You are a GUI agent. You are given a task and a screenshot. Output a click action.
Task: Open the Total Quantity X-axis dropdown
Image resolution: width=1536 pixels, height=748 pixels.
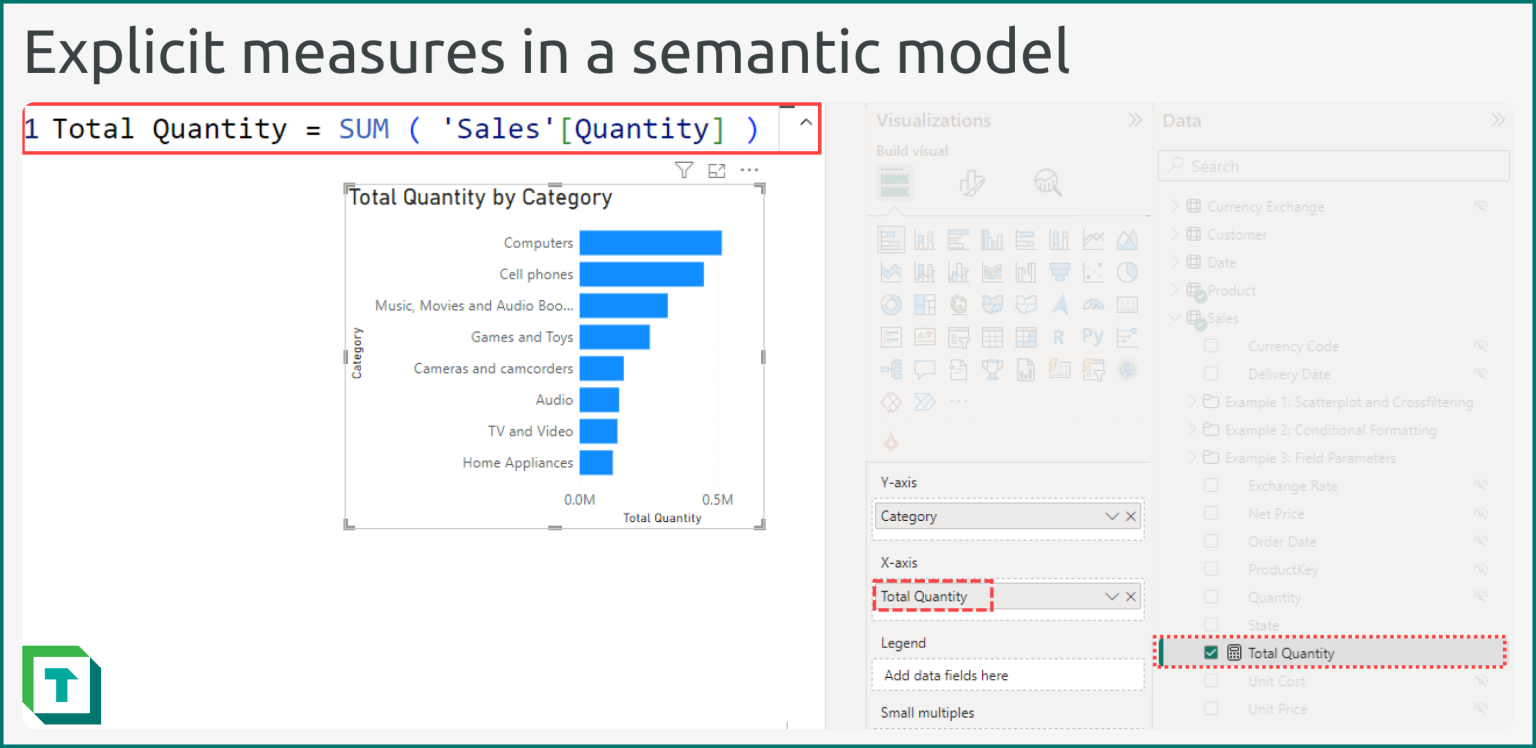tap(1110, 596)
